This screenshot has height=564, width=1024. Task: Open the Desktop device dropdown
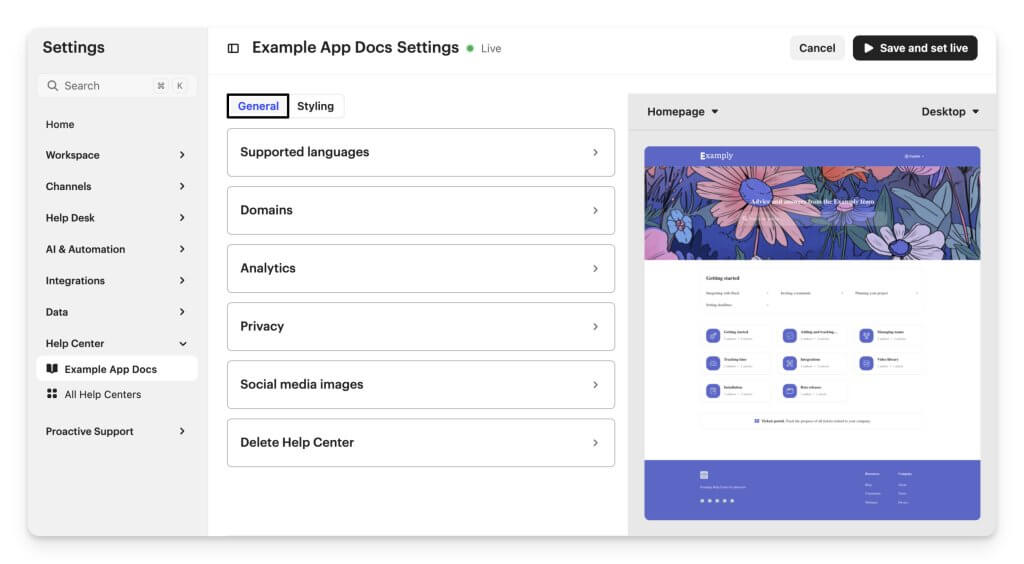pyautogui.click(x=949, y=112)
